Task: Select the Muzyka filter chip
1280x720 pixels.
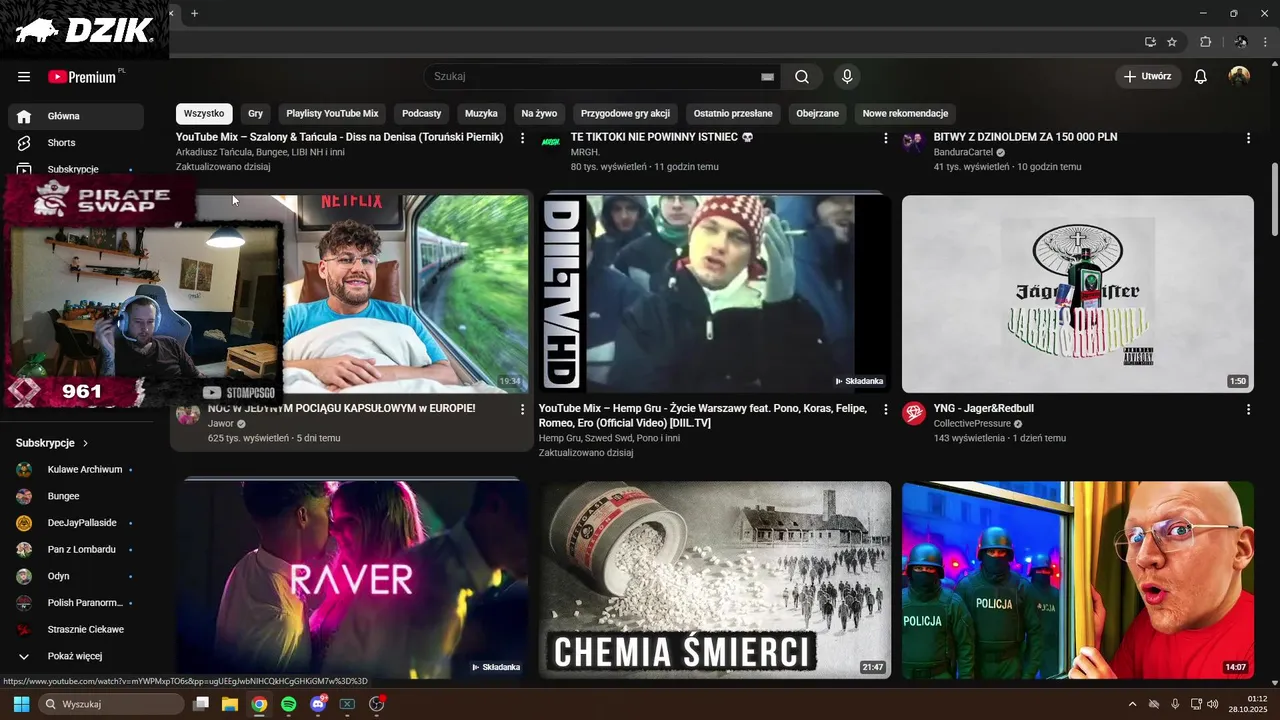Action: point(481,113)
